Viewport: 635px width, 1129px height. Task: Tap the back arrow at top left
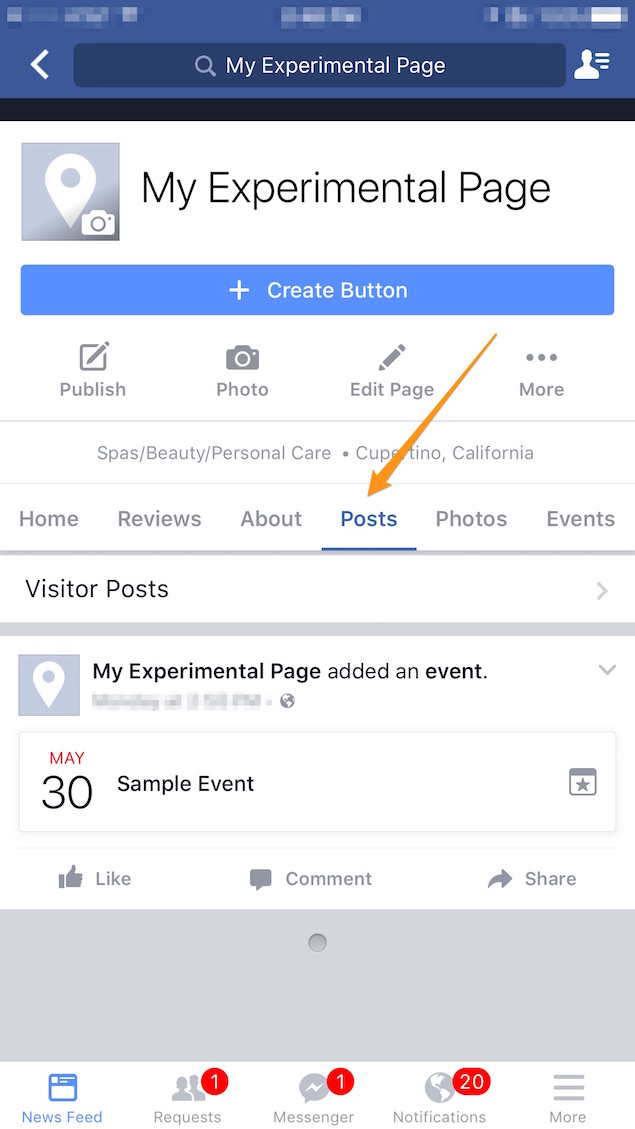[x=38, y=63]
